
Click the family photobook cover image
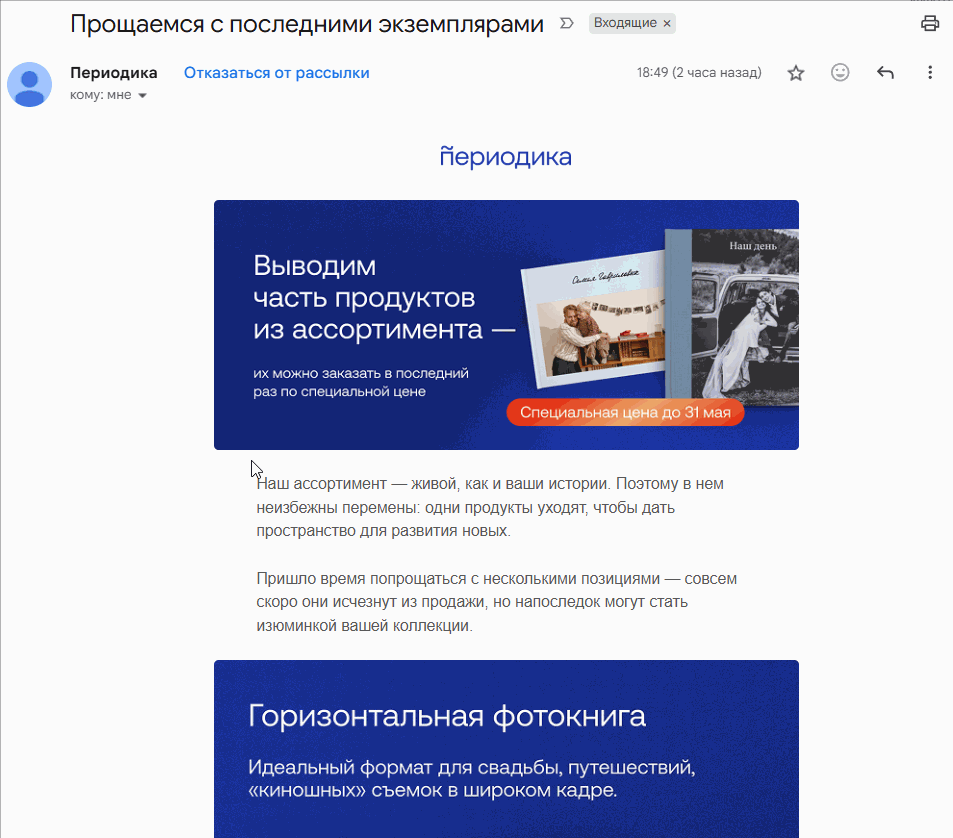596,320
